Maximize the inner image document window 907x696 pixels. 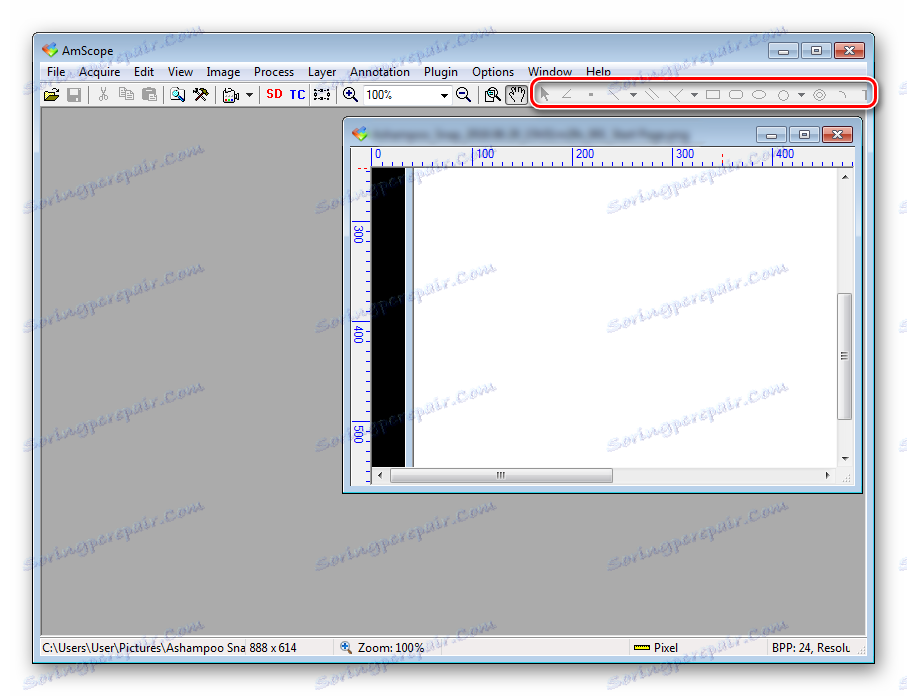pos(804,135)
